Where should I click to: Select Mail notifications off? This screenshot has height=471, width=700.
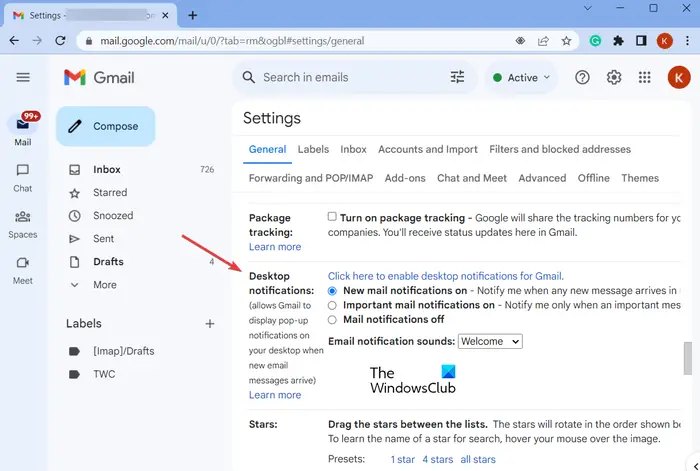tap(332, 320)
